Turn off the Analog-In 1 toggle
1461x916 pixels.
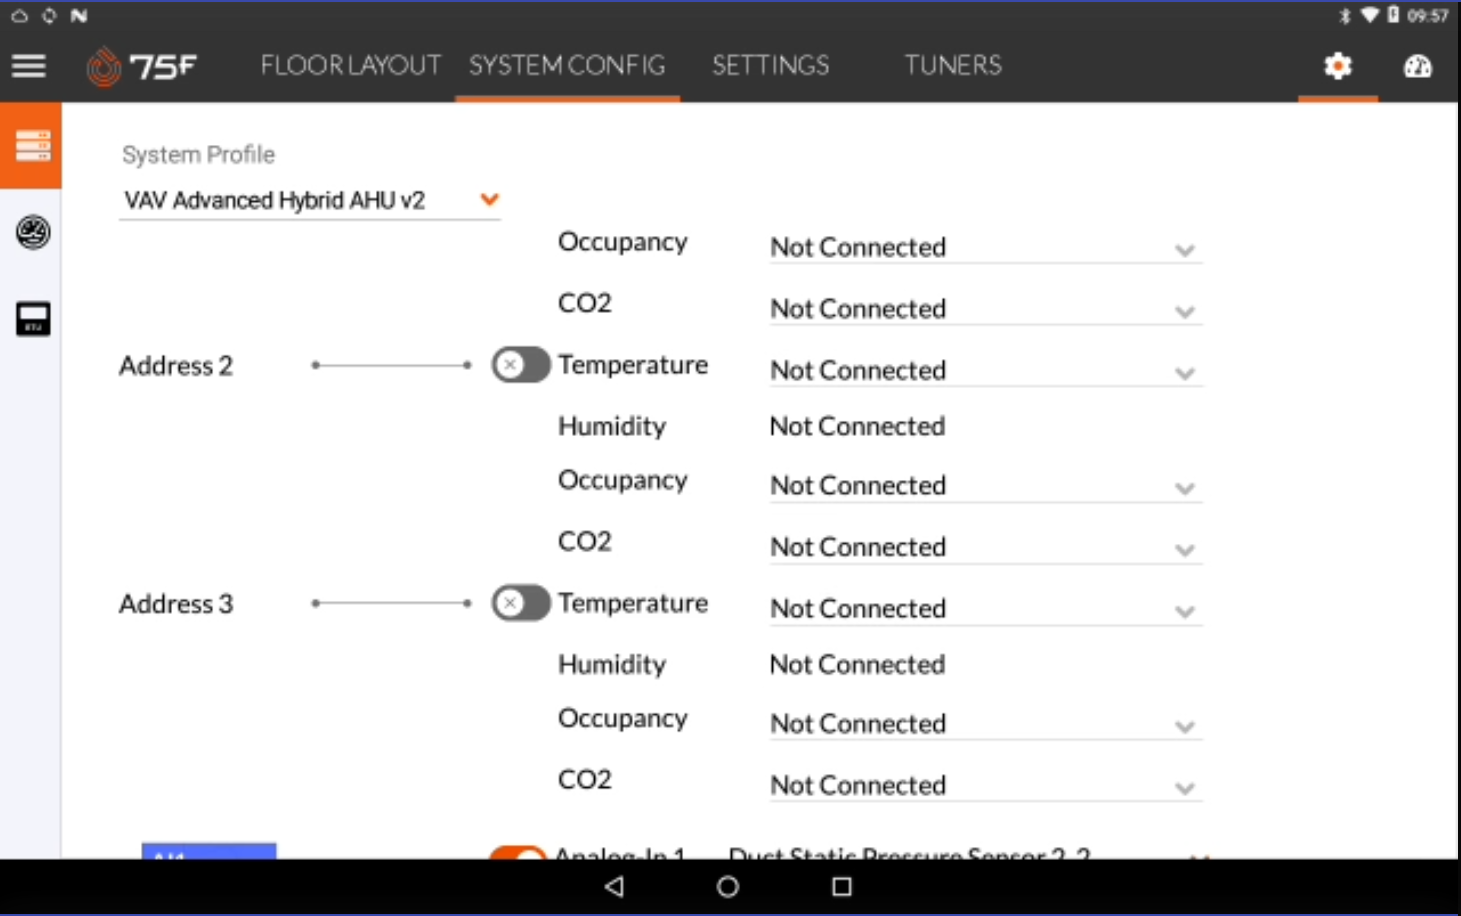(518, 853)
